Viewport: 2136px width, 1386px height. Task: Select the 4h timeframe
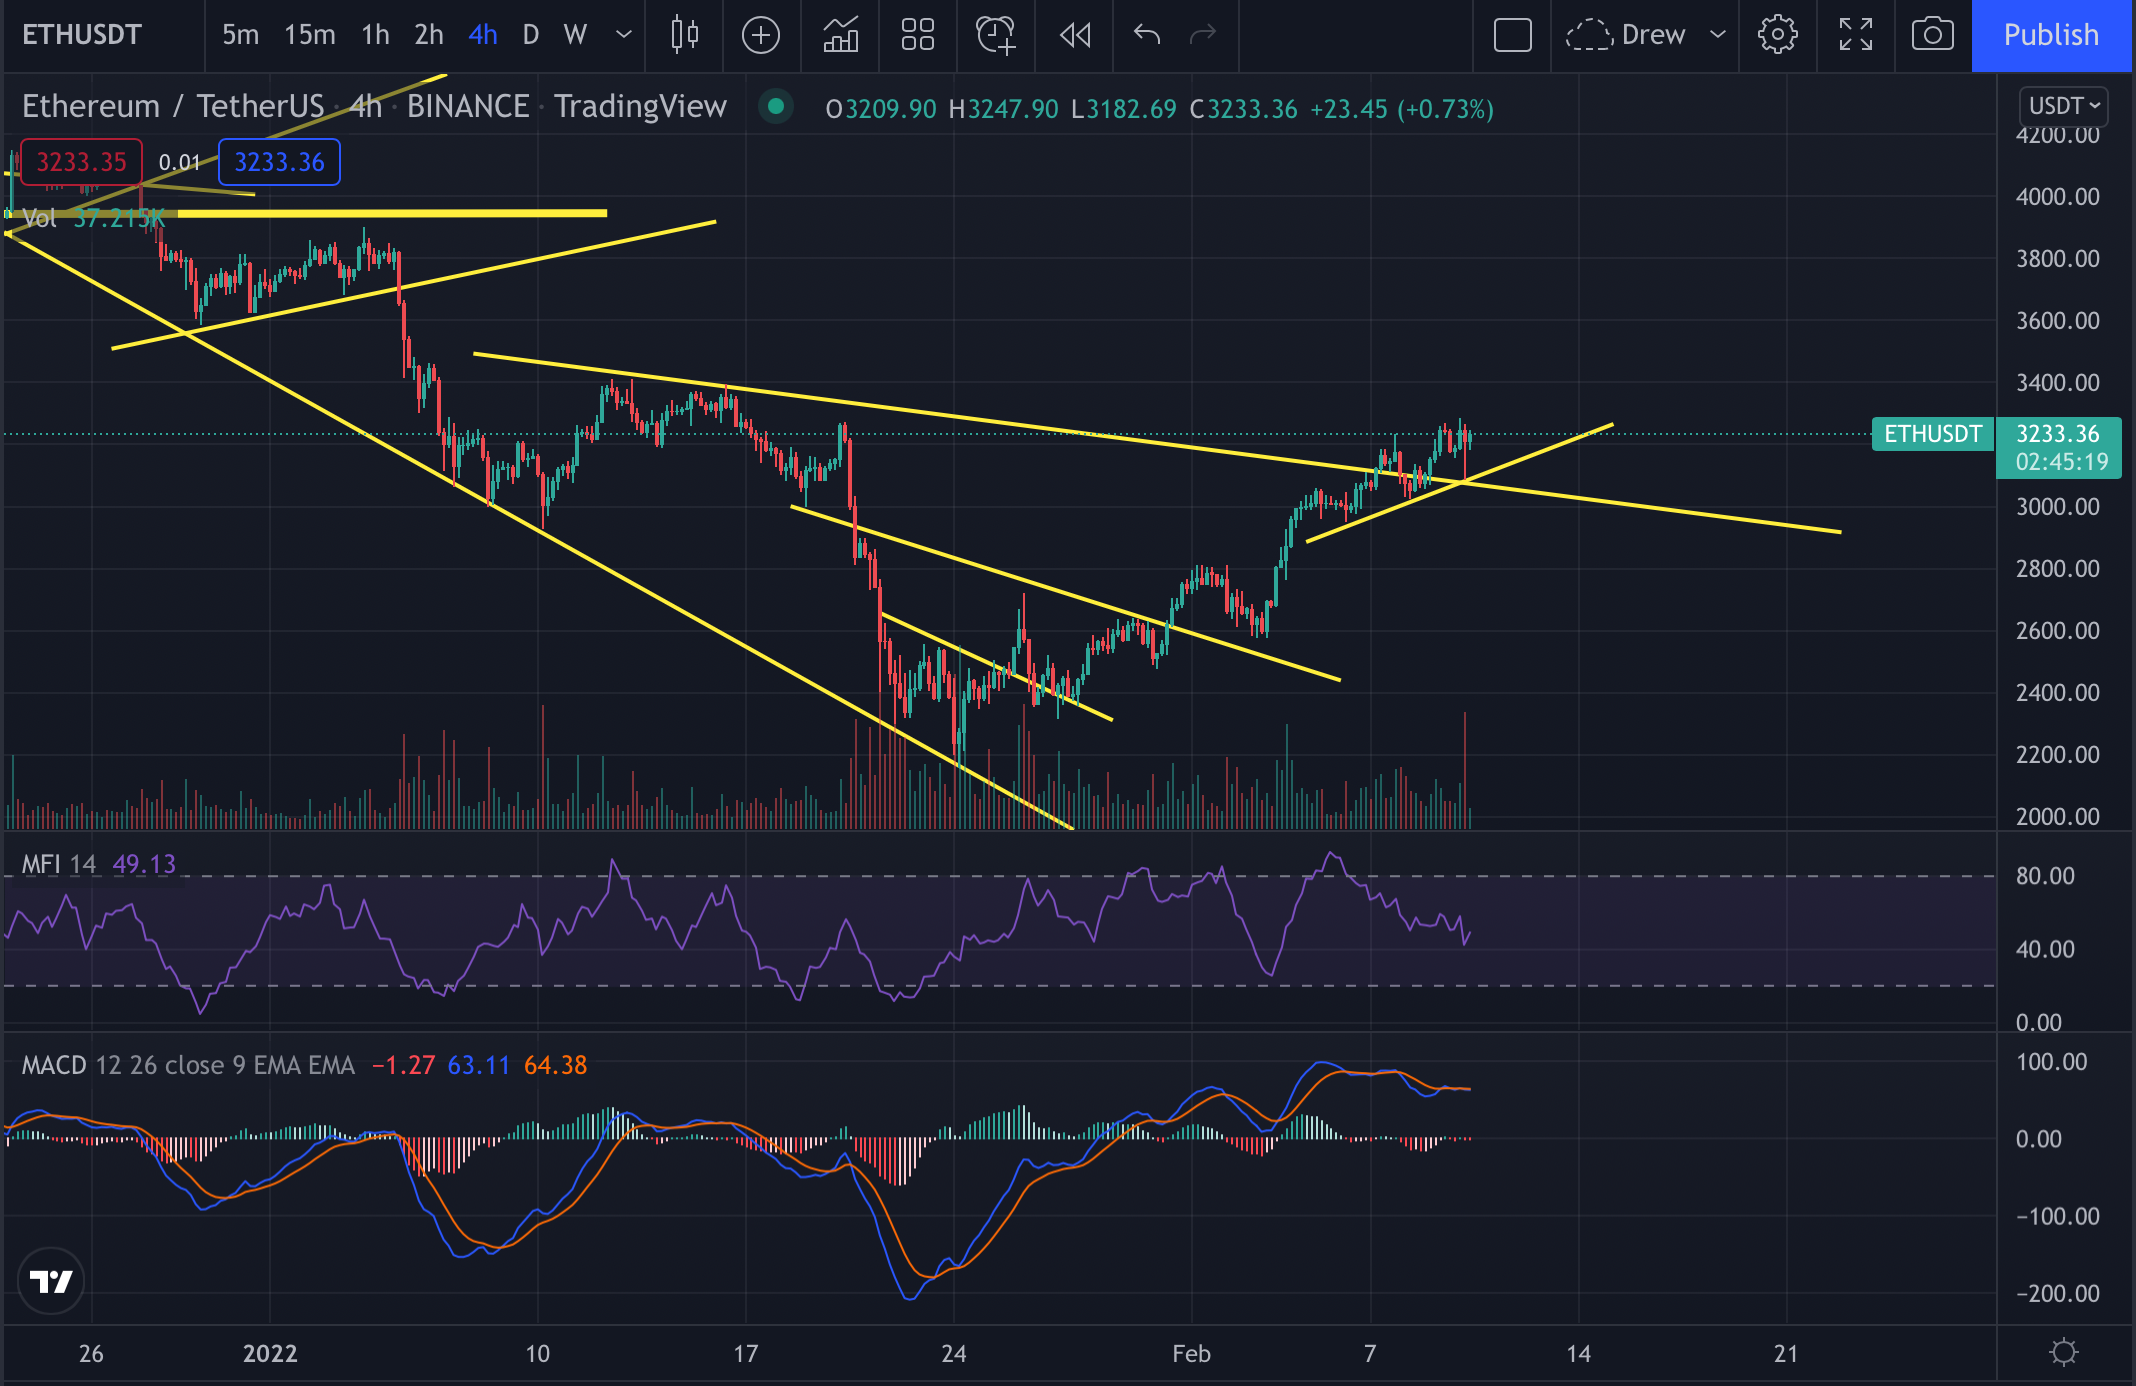click(x=482, y=35)
